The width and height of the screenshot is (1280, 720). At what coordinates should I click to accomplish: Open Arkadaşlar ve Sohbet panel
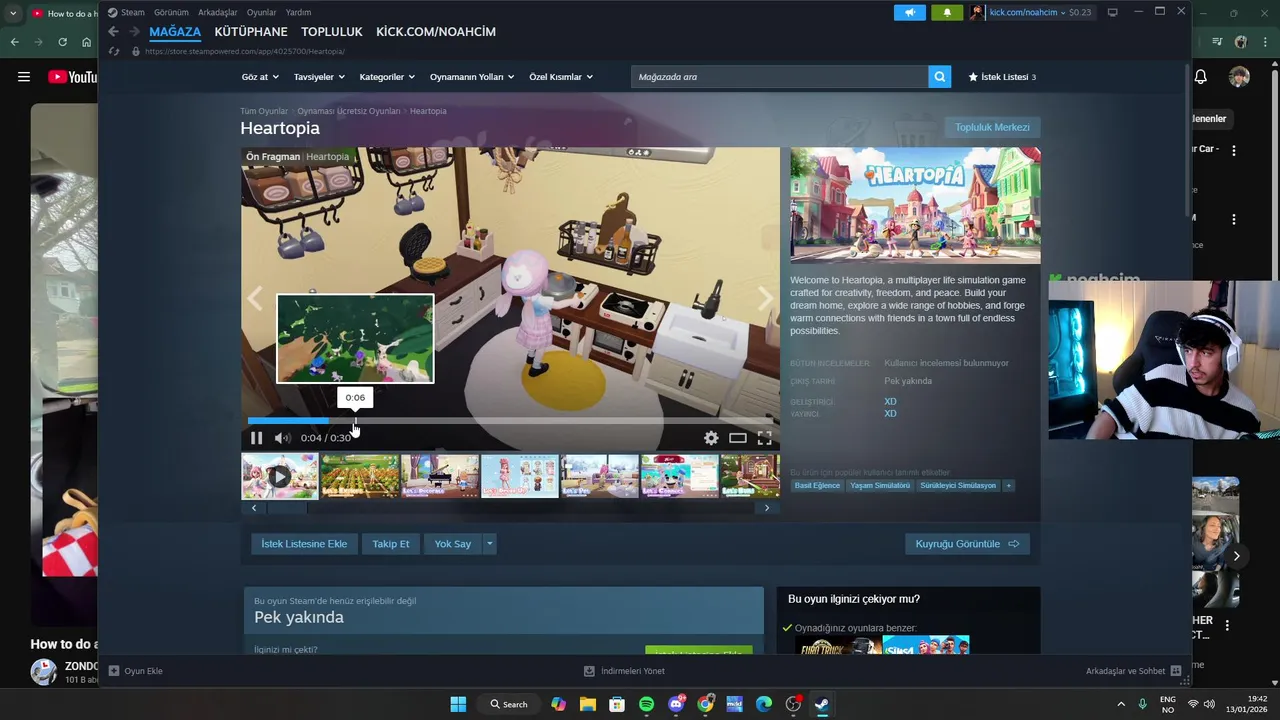(x=1133, y=671)
